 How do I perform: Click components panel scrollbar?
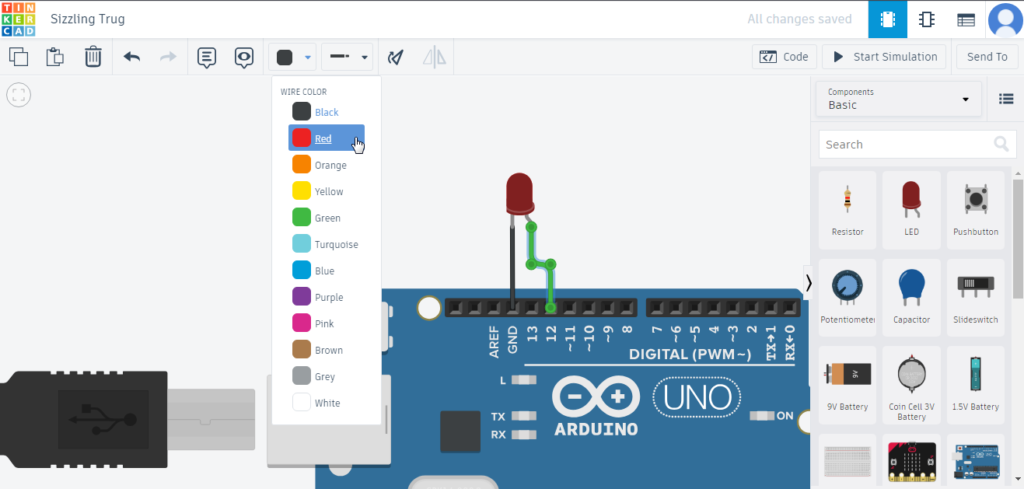[1017, 238]
